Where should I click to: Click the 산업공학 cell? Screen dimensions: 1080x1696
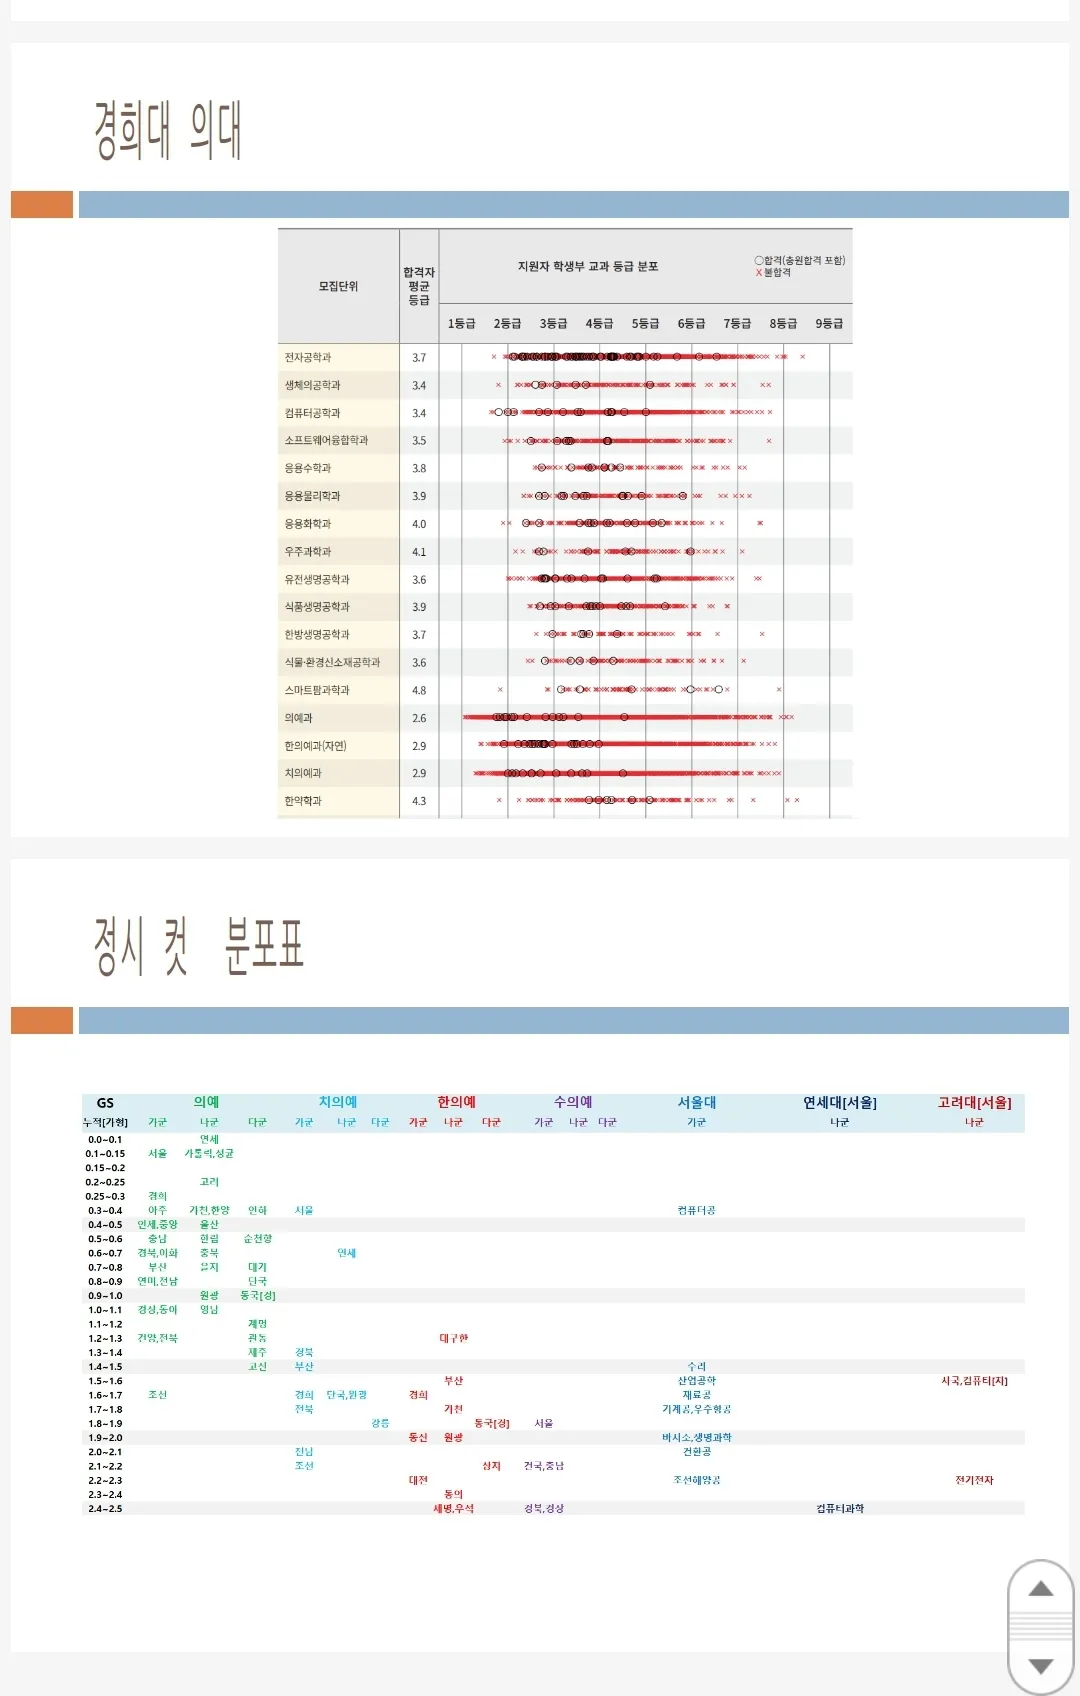click(x=697, y=1381)
